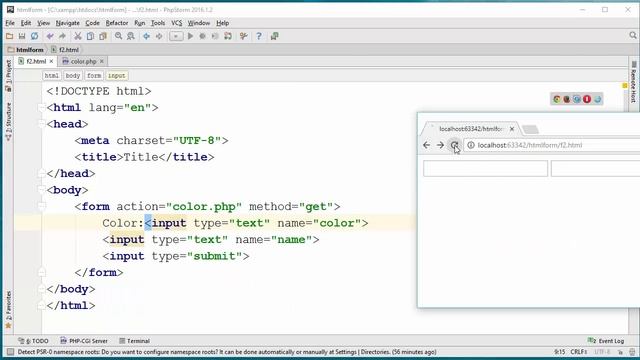Close the f2.html editor tab
This screenshot has width=640, height=360.
(x=51, y=61)
